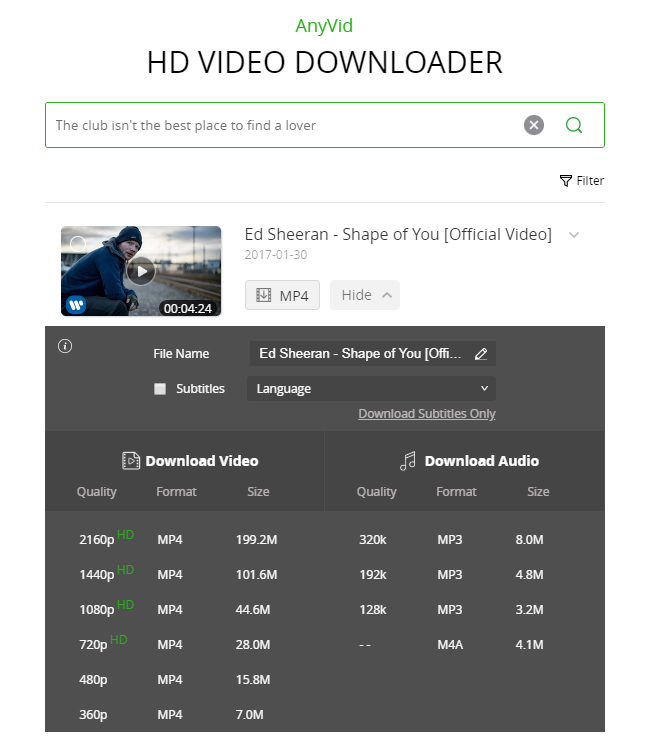The height and width of the screenshot is (747, 650).
Task: Play the video thumbnail preview
Action: [141, 271]
